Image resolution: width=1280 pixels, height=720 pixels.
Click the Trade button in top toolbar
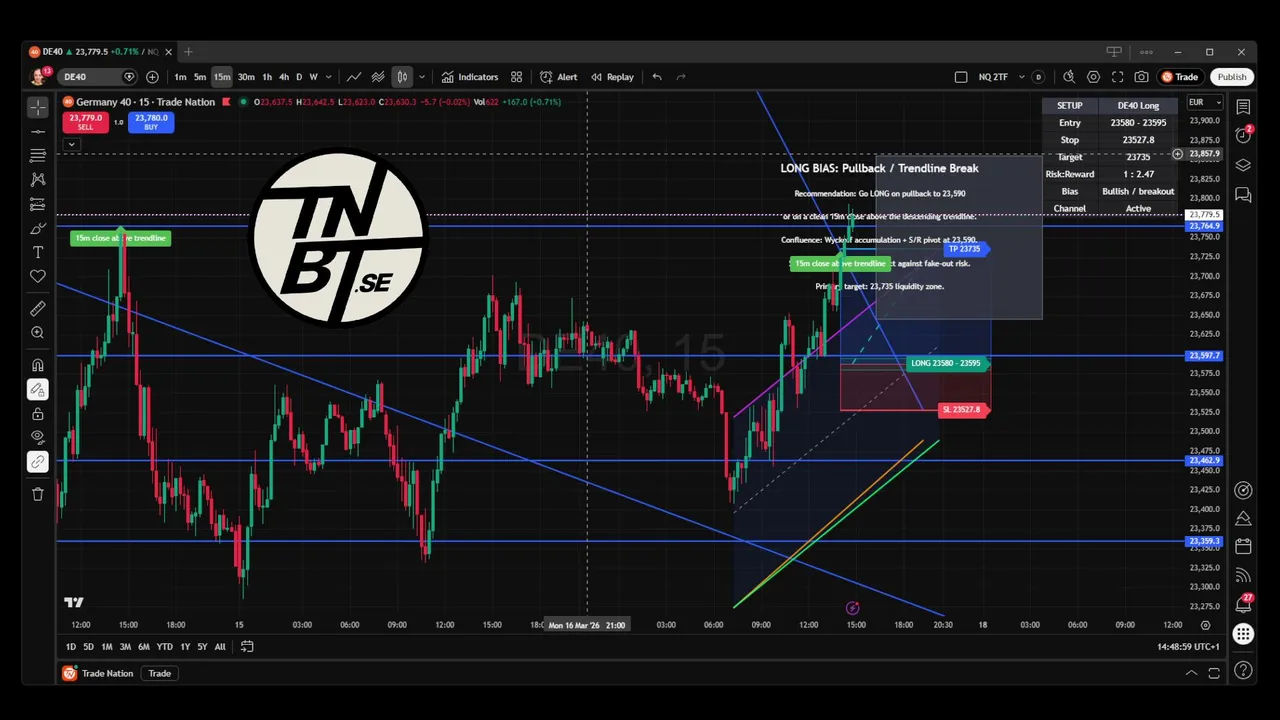(x=1180, y=77)
